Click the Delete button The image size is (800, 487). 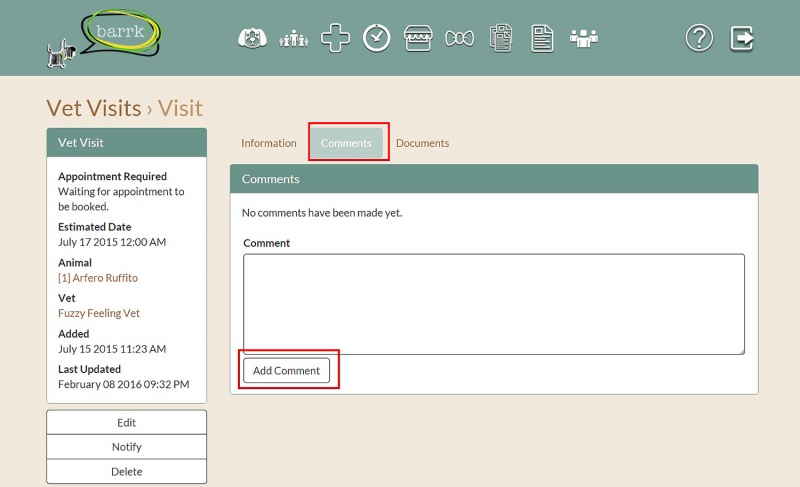(x=127, y=472)
